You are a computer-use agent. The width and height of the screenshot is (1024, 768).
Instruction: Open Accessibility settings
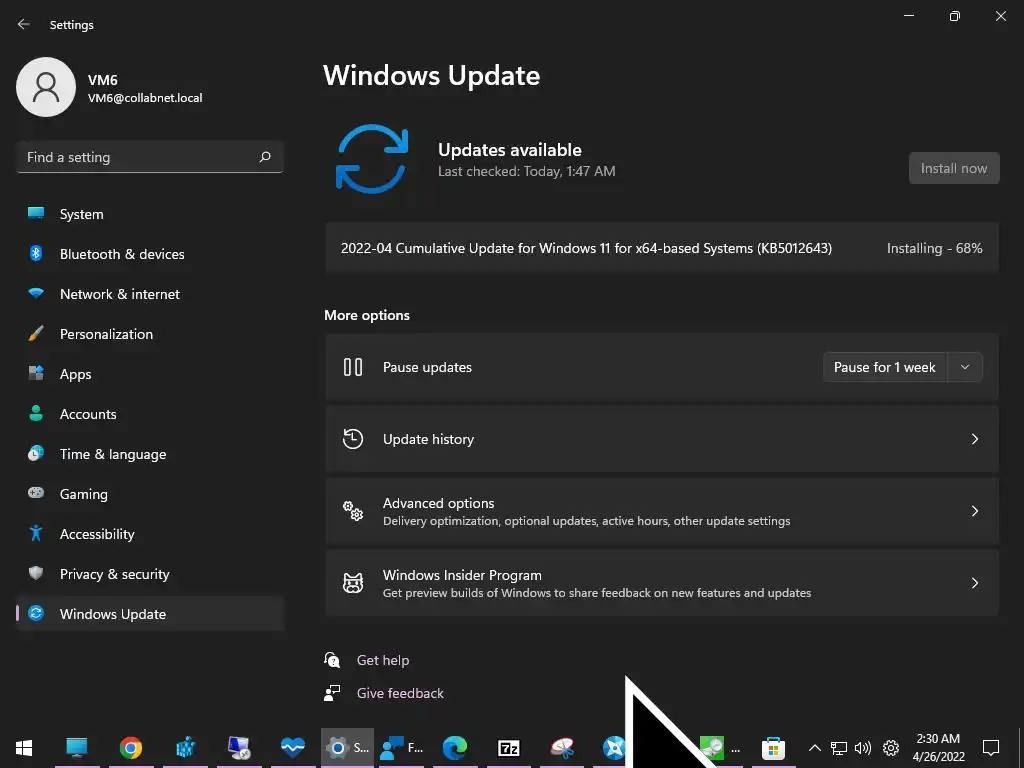coord(150,534)
